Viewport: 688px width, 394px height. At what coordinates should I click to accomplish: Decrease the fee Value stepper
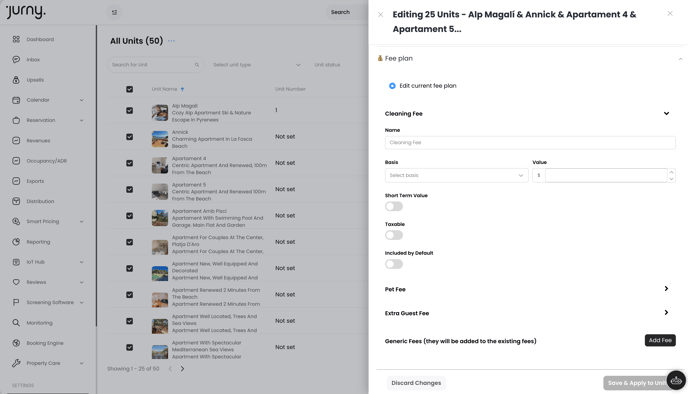[671, 179]
